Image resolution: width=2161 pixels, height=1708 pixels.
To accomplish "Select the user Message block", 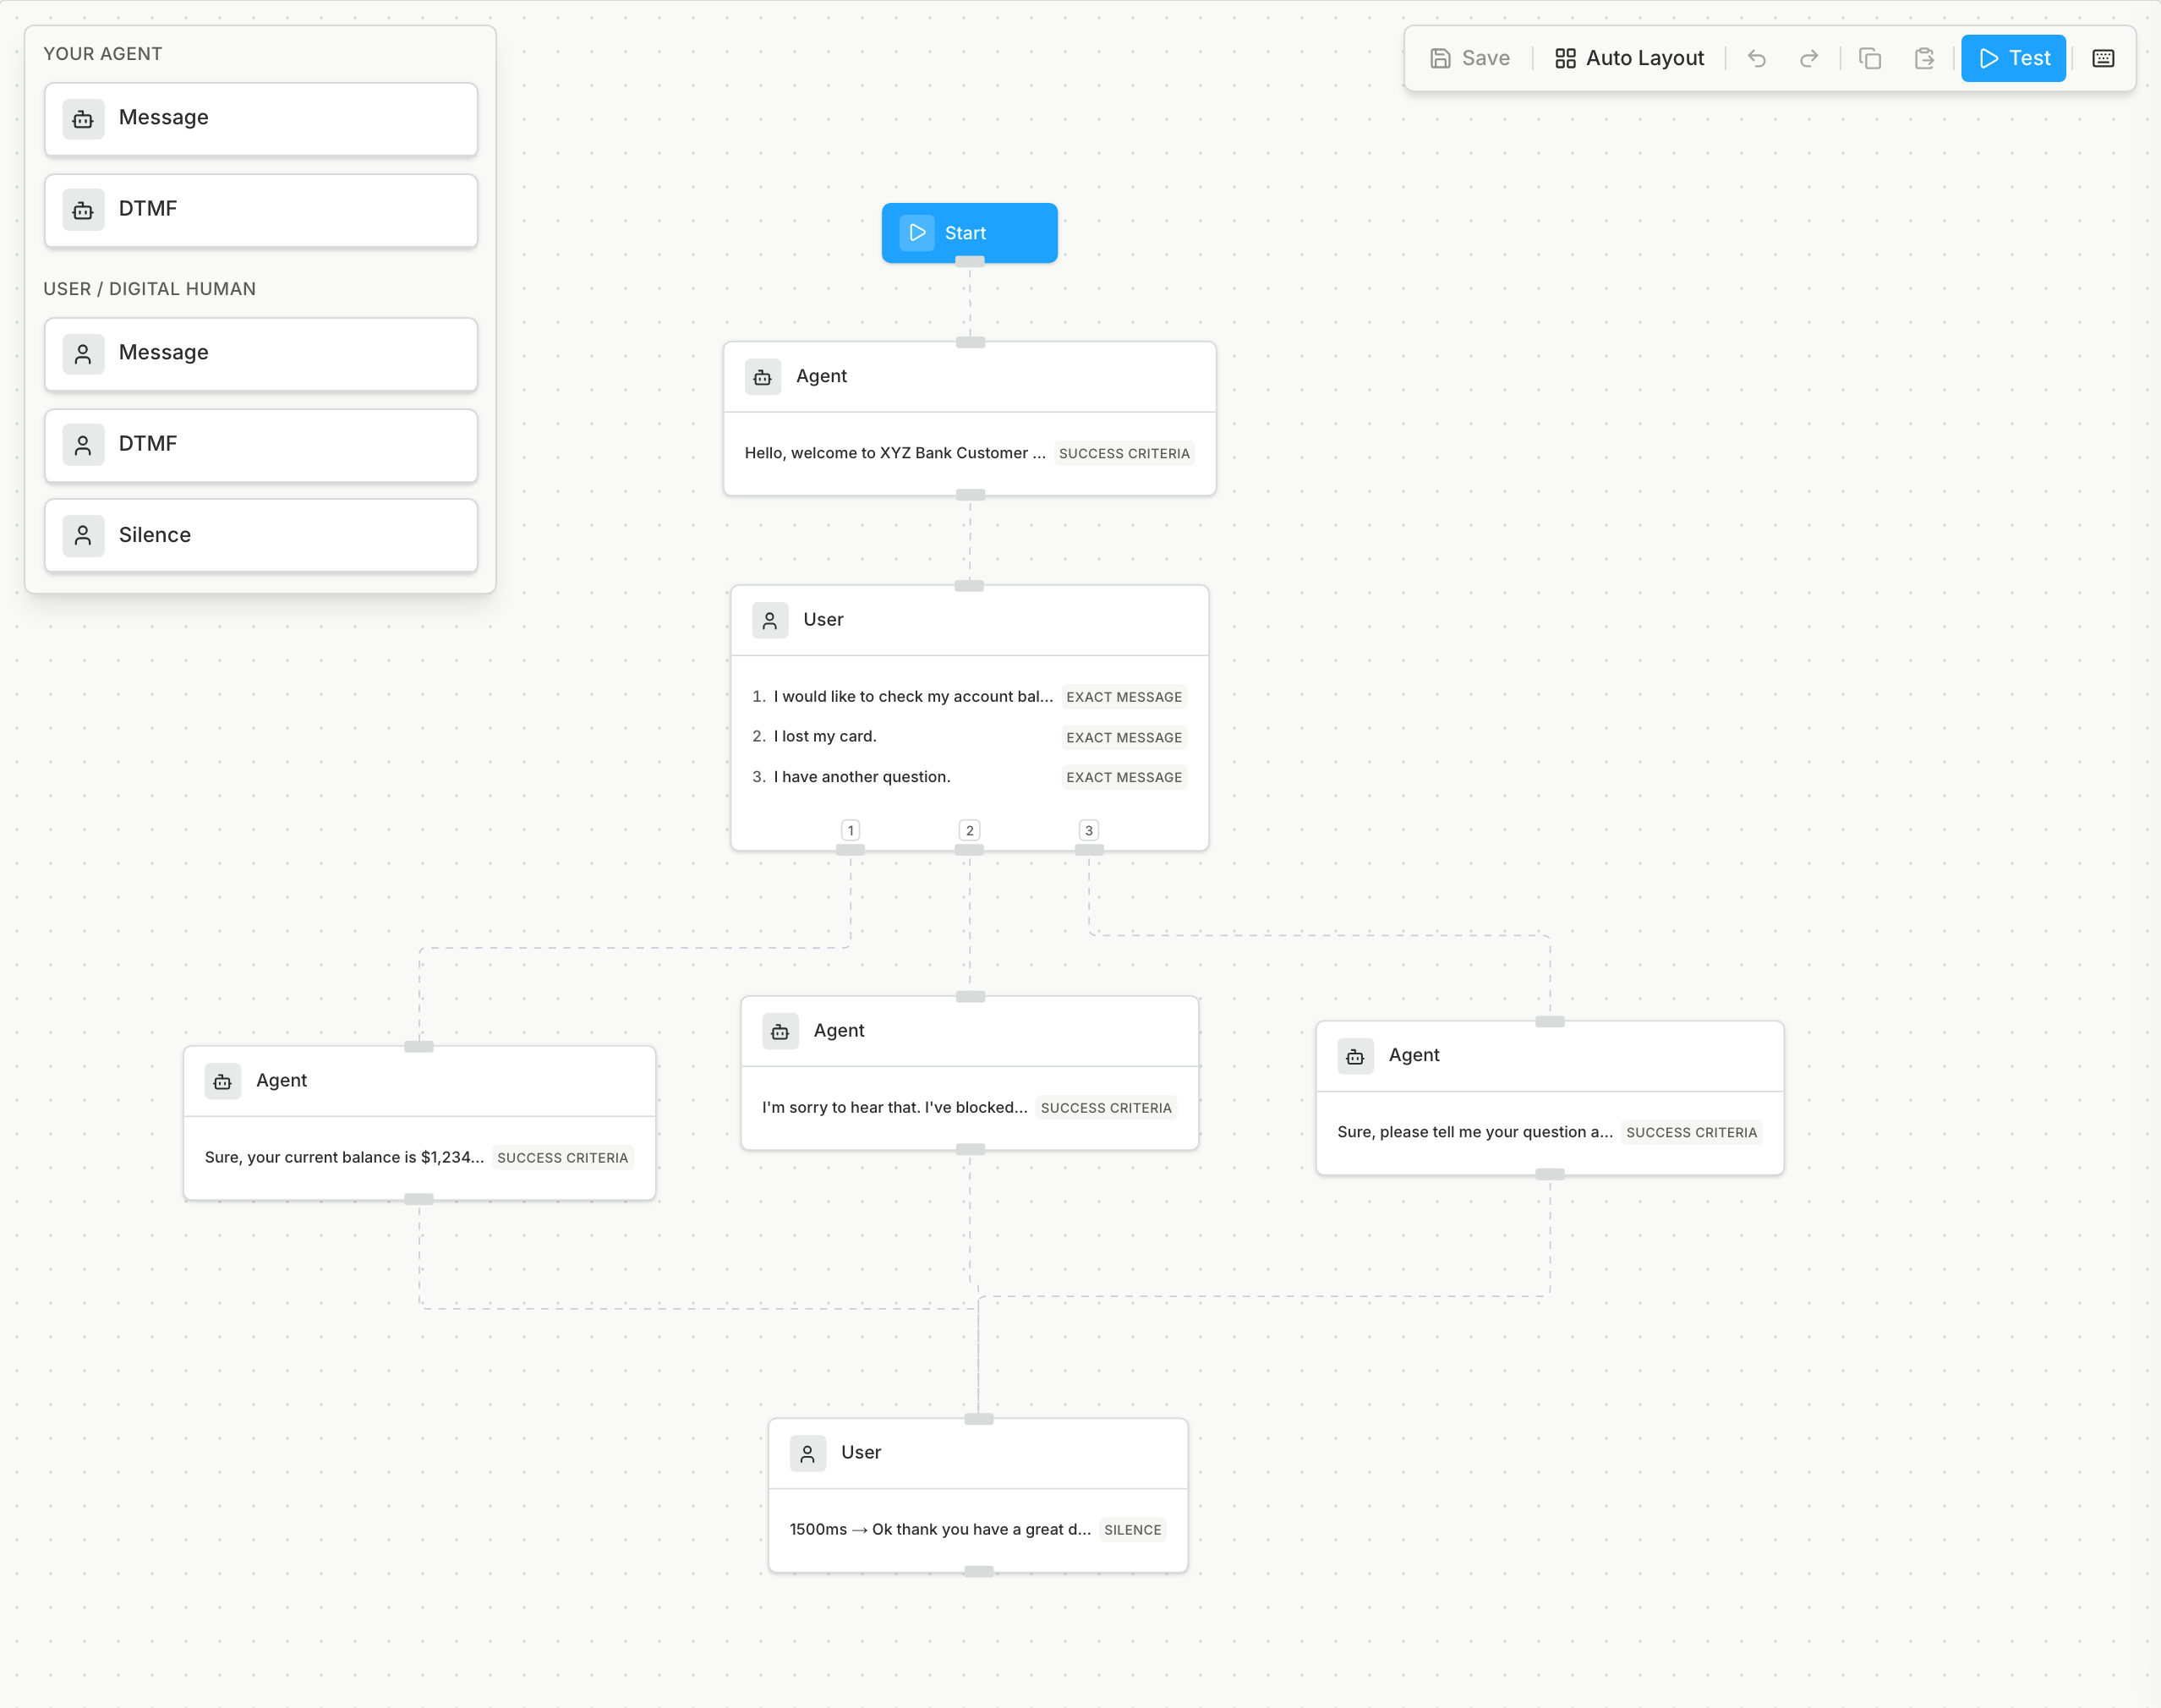I will (261, 354).
